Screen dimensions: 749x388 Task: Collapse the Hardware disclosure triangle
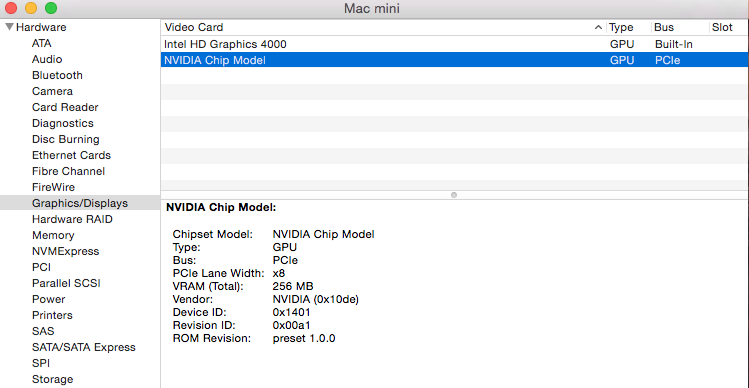[10, 27]
